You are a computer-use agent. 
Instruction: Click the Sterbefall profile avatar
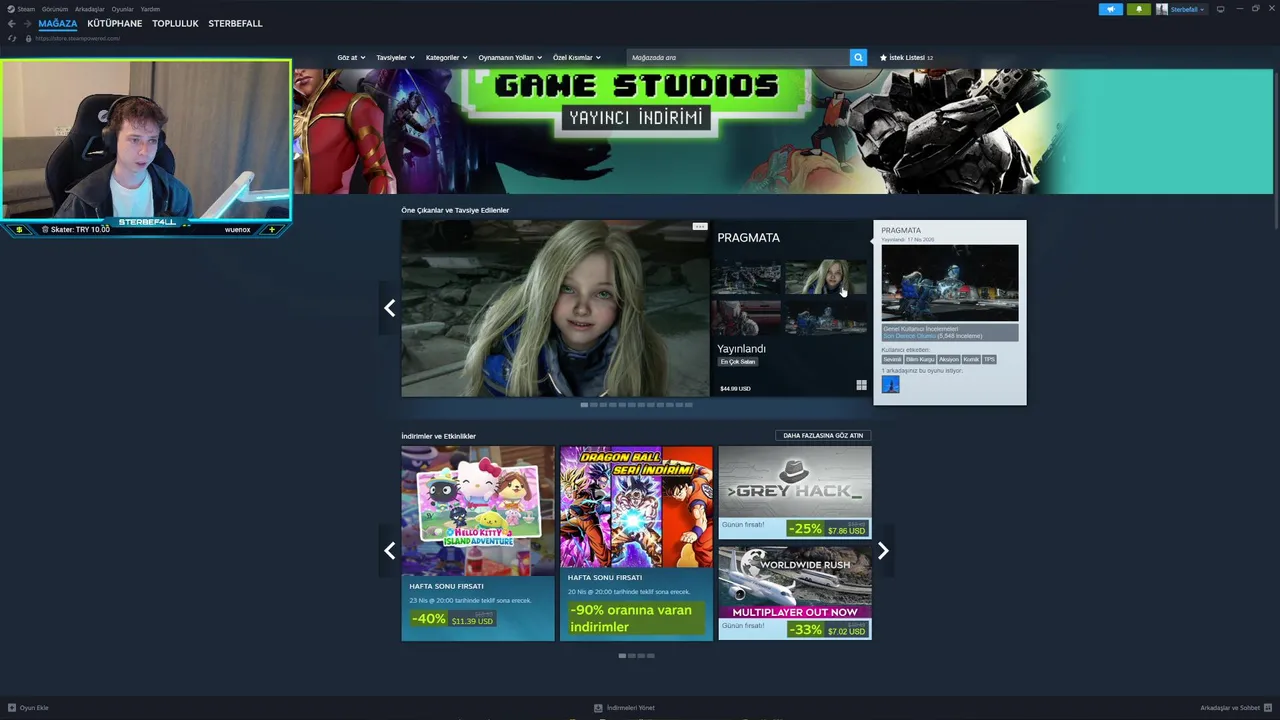tap(1162, 9)
